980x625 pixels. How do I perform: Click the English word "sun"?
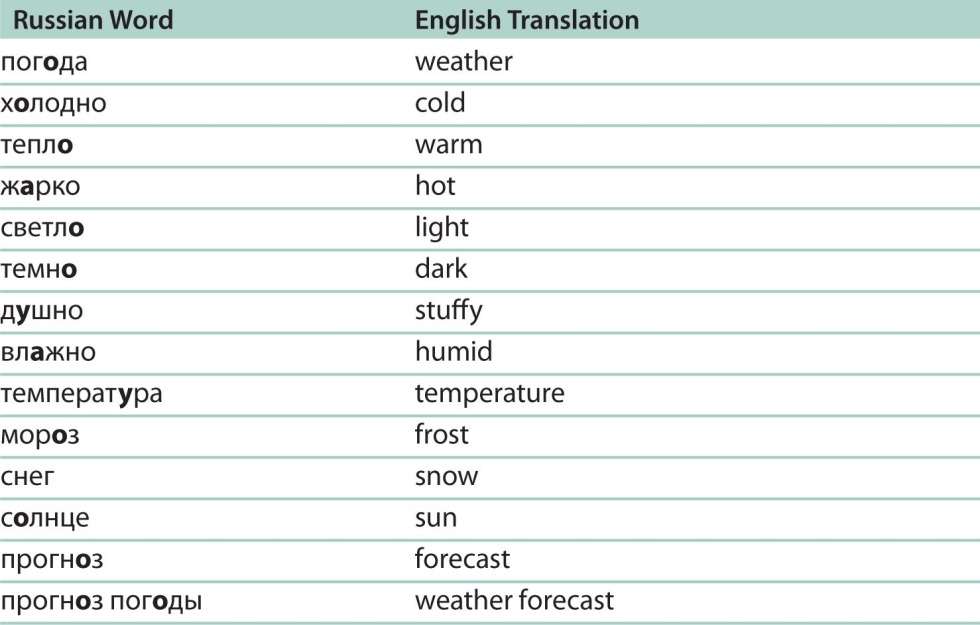point(435,518)
